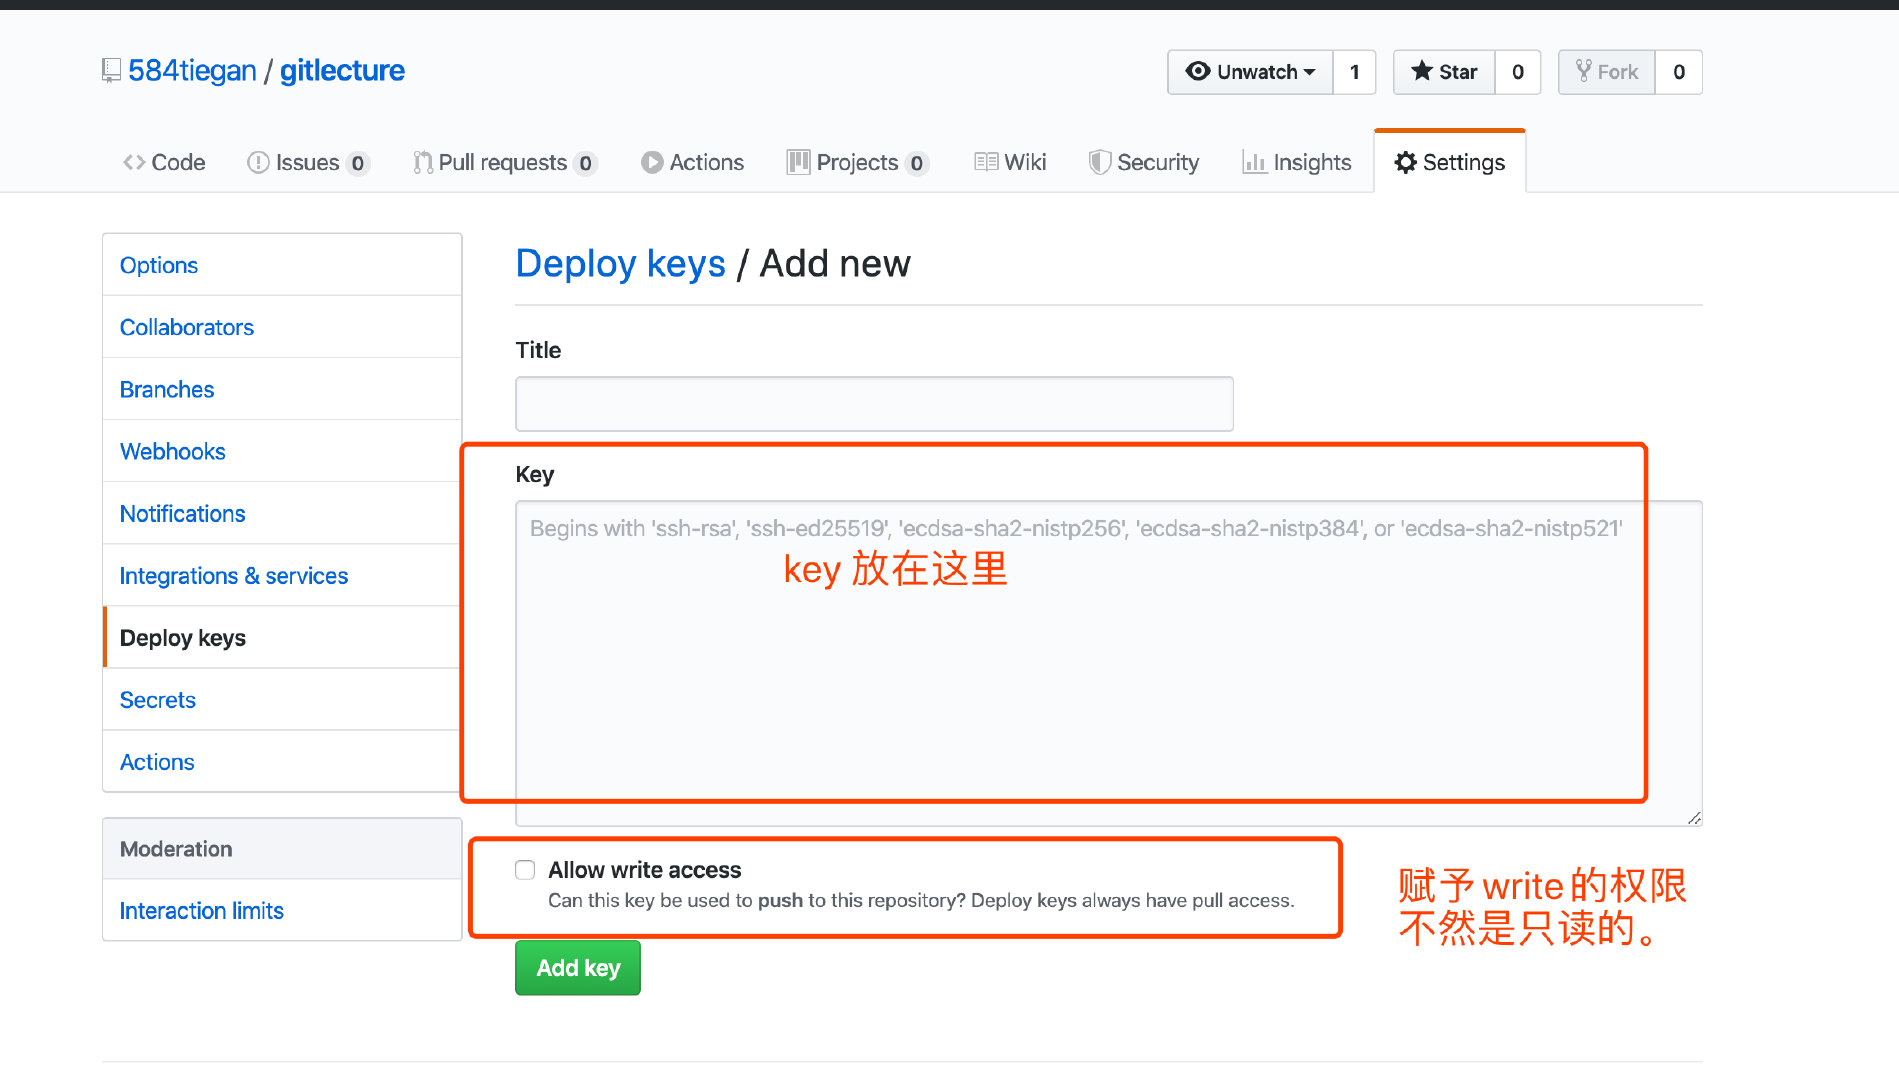Screen dimensions: 1899x1080
Task: Select the Settings tab
Action: (x=1450, y=162)
